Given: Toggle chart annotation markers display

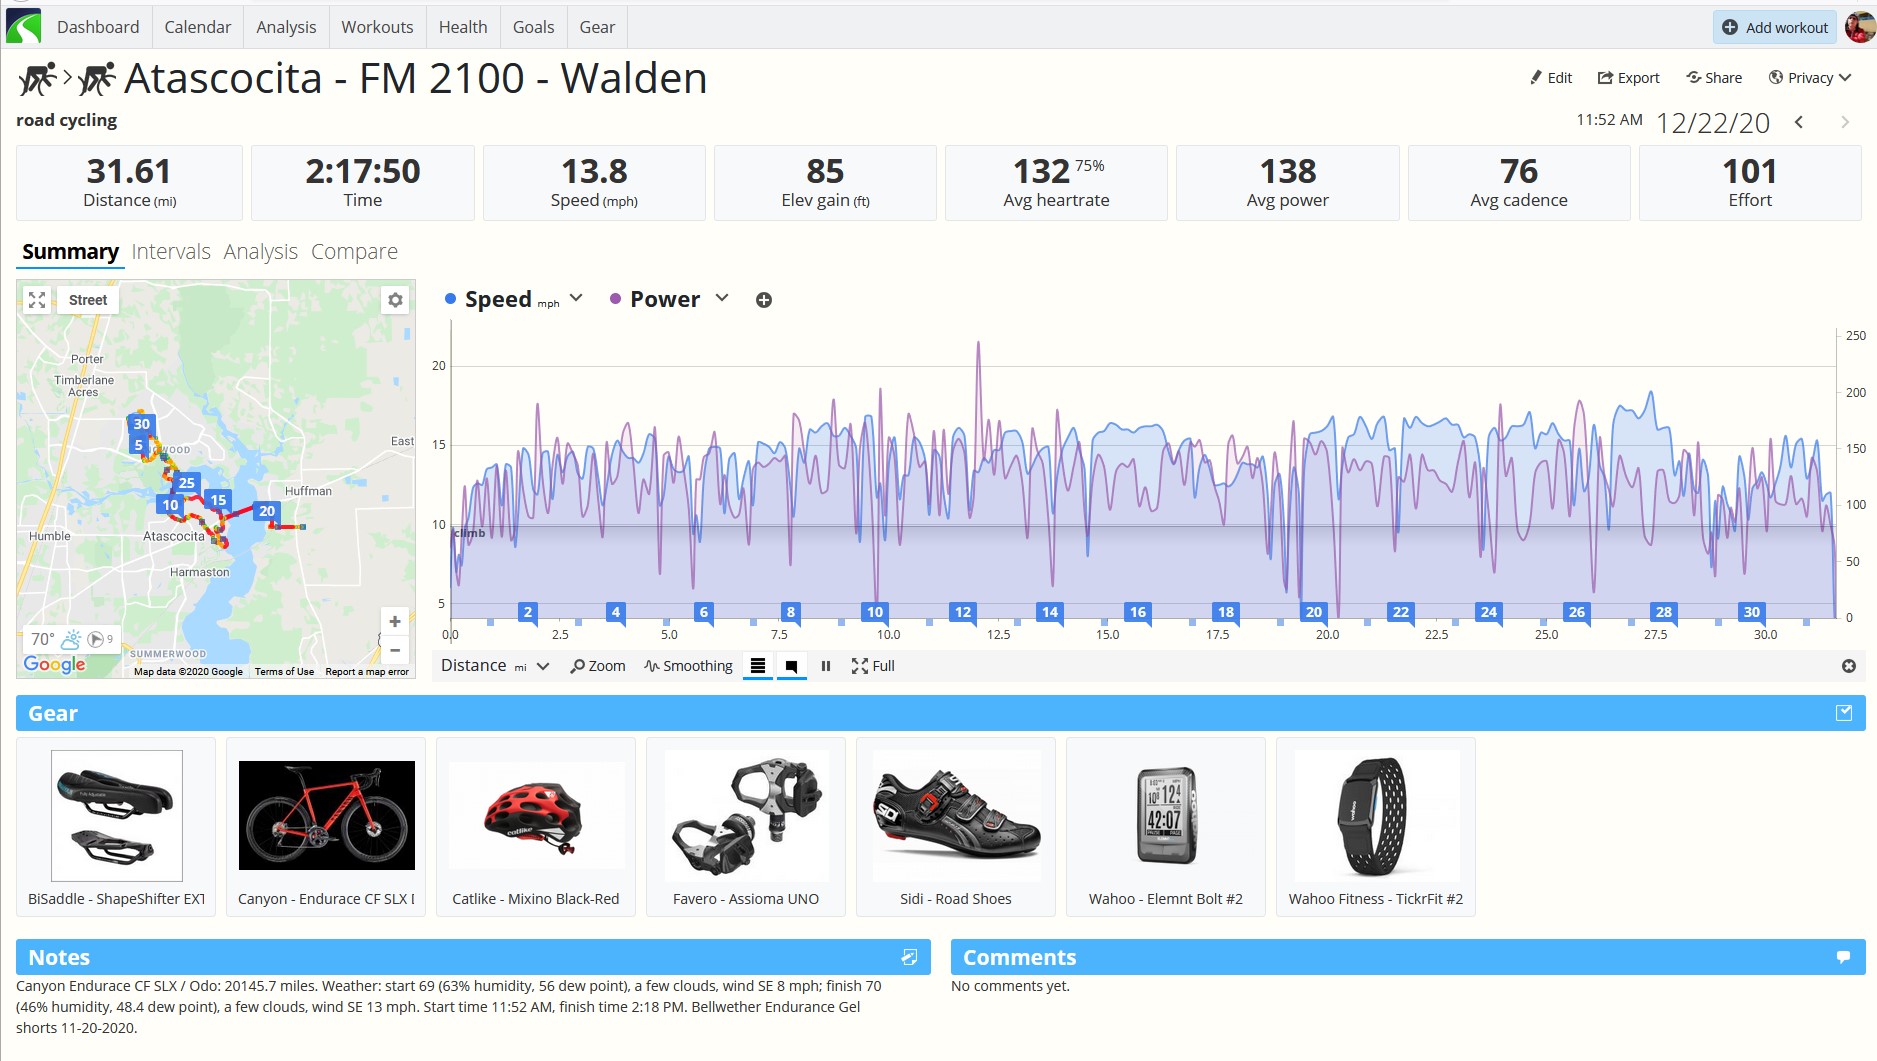Looking at the screenshot, I should (791, 666).
